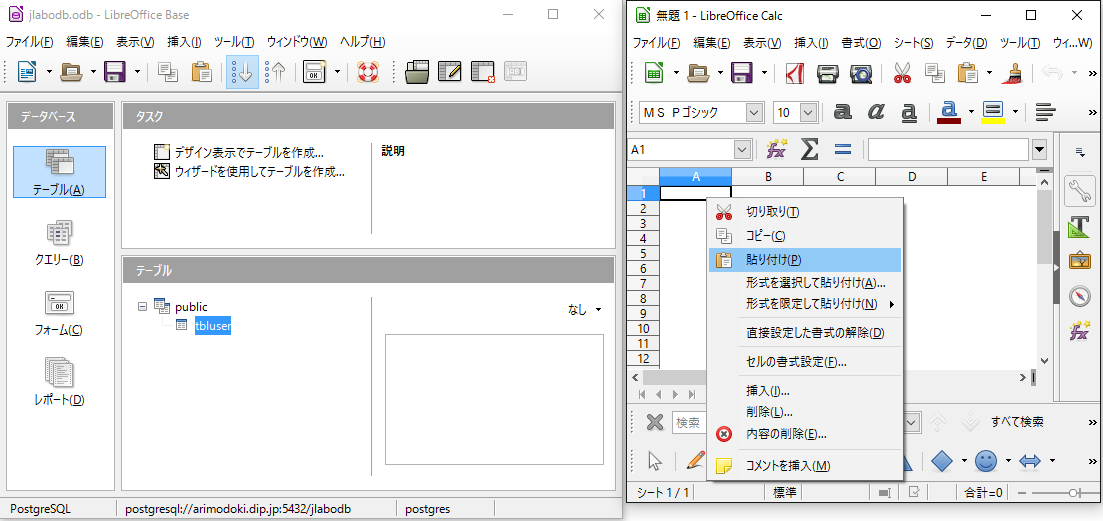Click Function Wizard fx icon in Calc
The height and width of the screenshot is (521, 1103).
(x=777, y=149)
